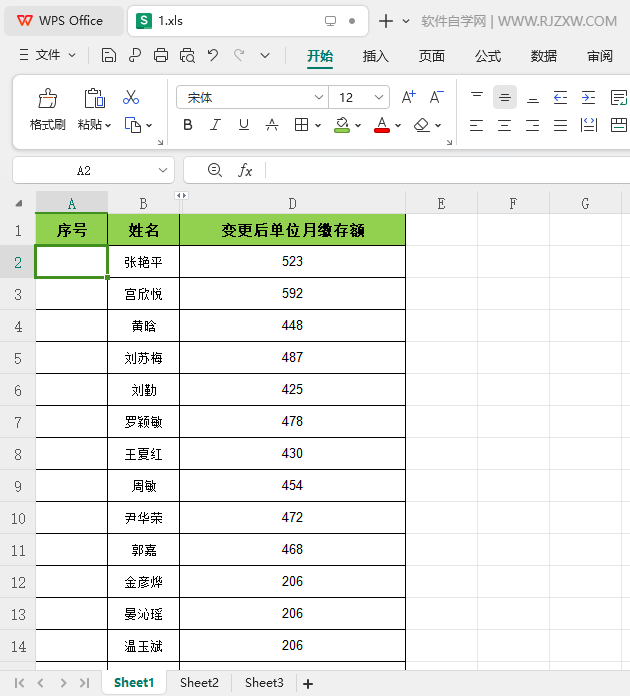Toggle middle vertical alignment

(x=505, y=97)
